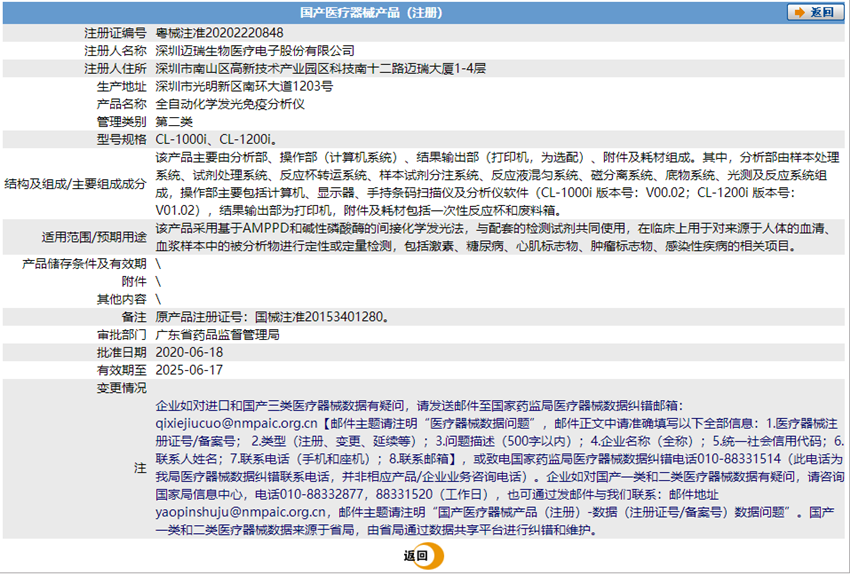Click the 生产地址 label
The width and height of the screenshot is (850, 575).
point(121,87)
